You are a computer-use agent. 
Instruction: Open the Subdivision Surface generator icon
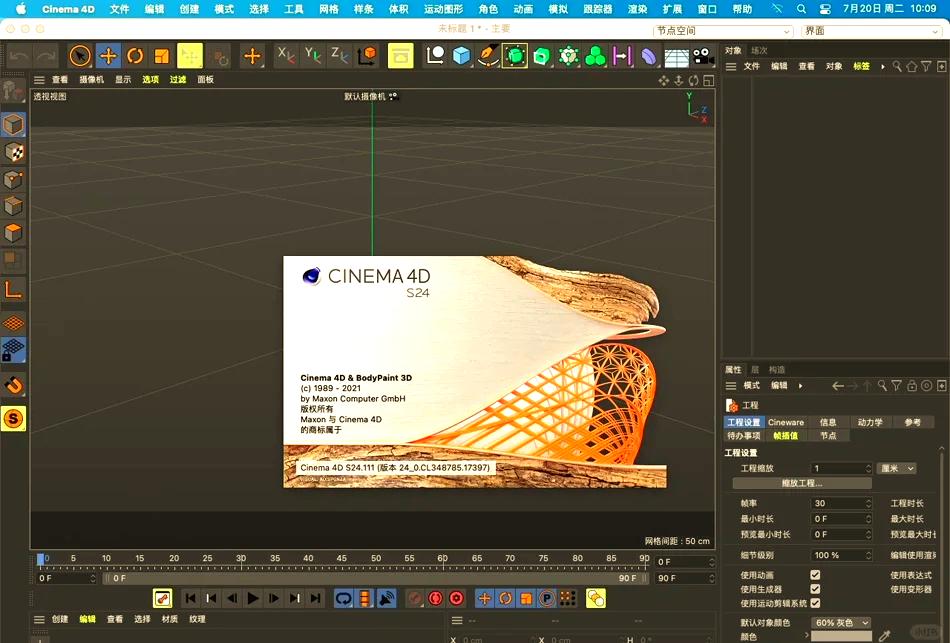click(x=514, y=56)
